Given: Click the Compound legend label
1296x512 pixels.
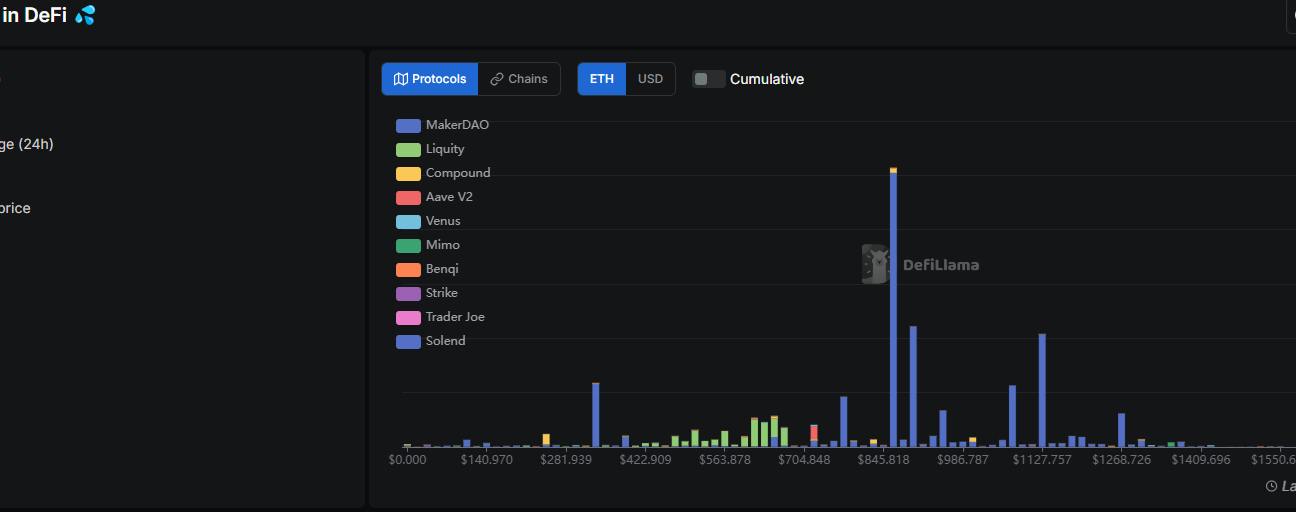Looking at the screenshot, I should coord(458,173).
